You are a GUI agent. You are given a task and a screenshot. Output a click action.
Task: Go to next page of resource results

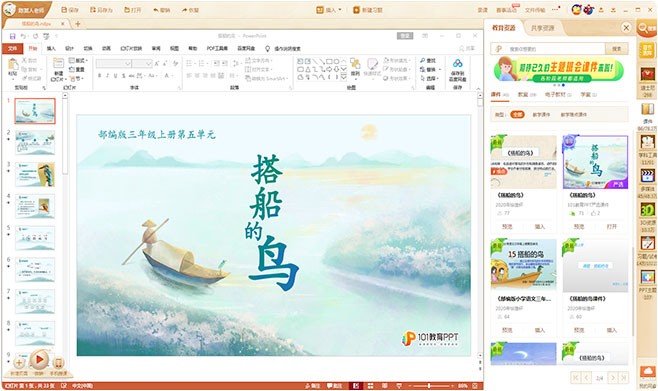pos(612,378)
